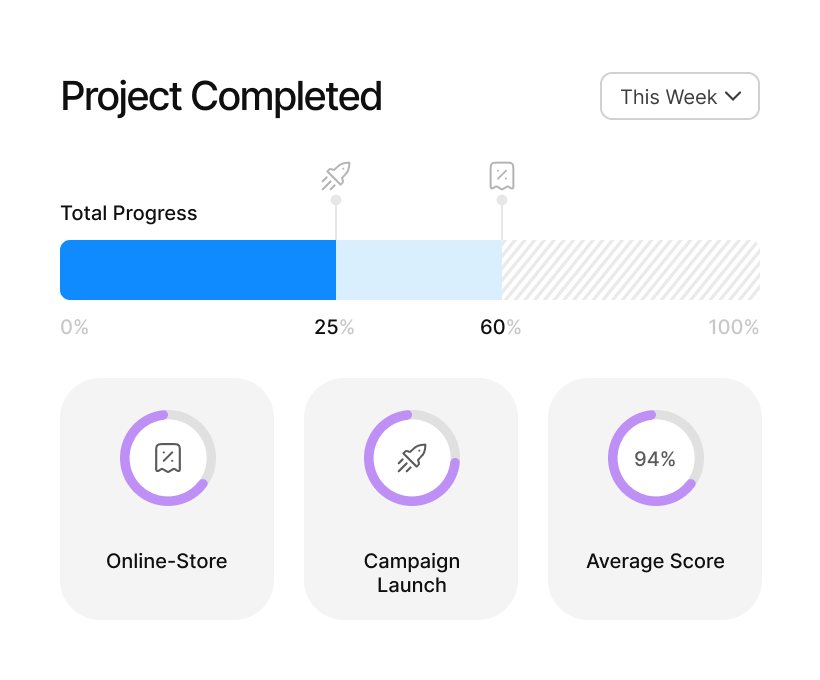This screenshot has width=820, height=680.
Task: Click the 100% label at the bar end
Action: 733,327
